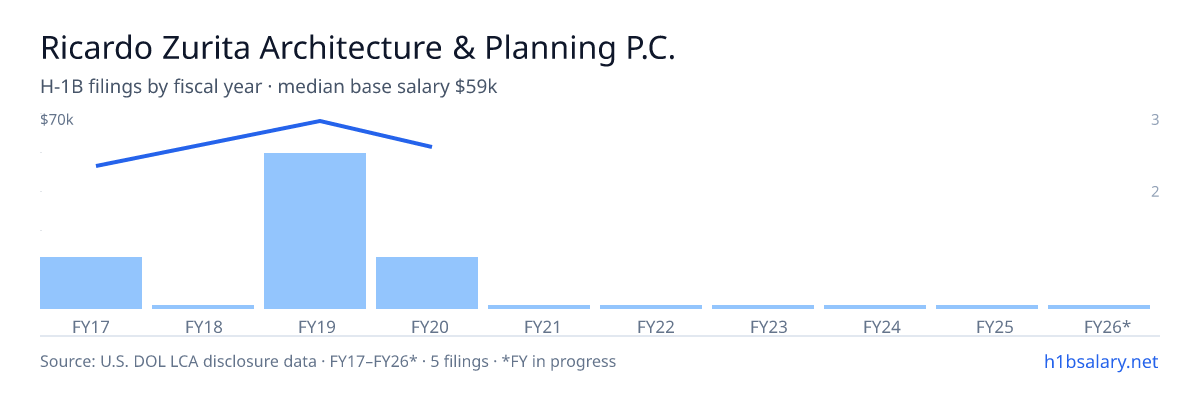This screenshot has height=400, width=1200.
Task: Select the small FY21 bar
Action: [539, 307]
